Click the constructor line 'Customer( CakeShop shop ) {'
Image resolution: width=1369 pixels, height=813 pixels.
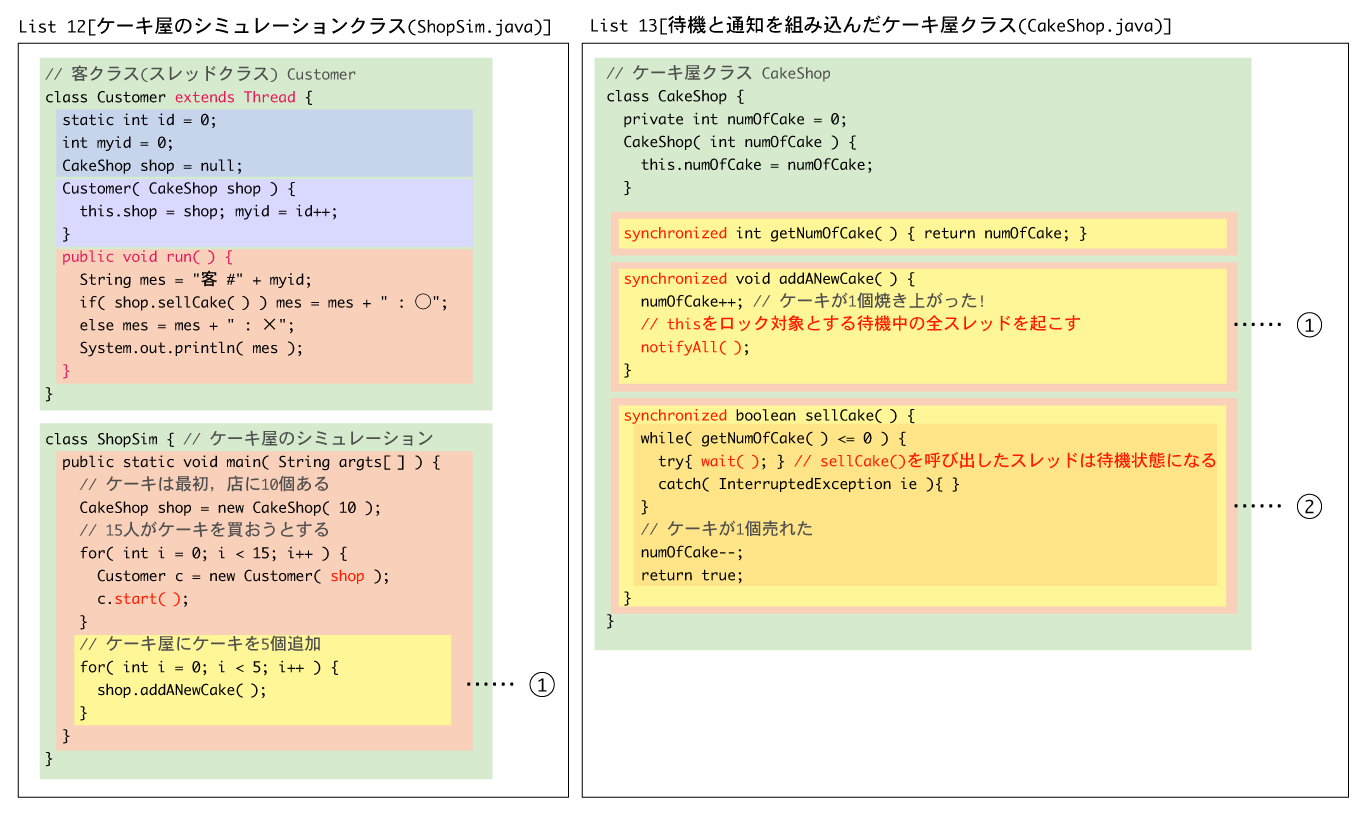pyautogui.click(x=178, y=189)
